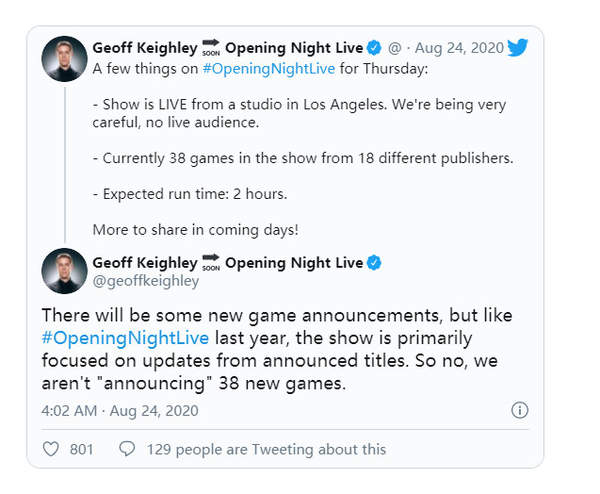This screenshot has height=494, width=600.
Task: Click the Aug 24, 2020 date in header
Action: coord(459,48)
